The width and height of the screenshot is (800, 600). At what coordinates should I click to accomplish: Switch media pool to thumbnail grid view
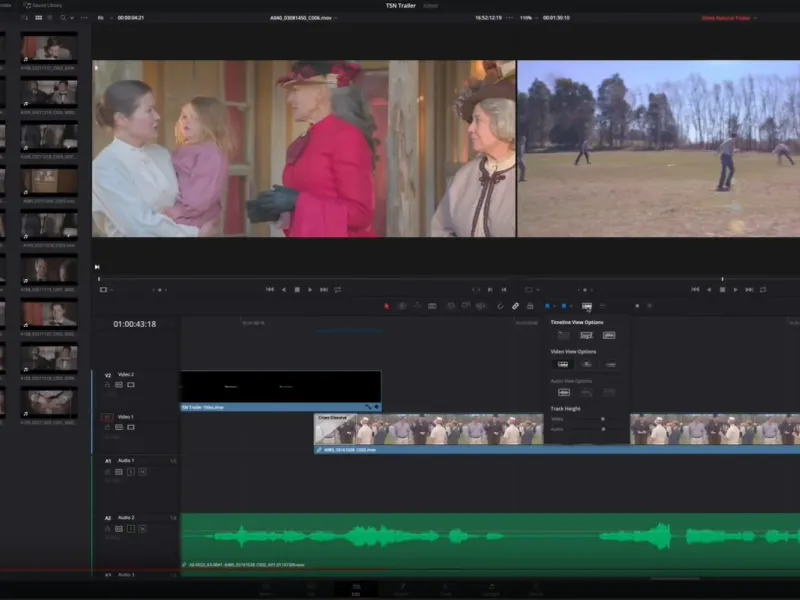[38, 18]
